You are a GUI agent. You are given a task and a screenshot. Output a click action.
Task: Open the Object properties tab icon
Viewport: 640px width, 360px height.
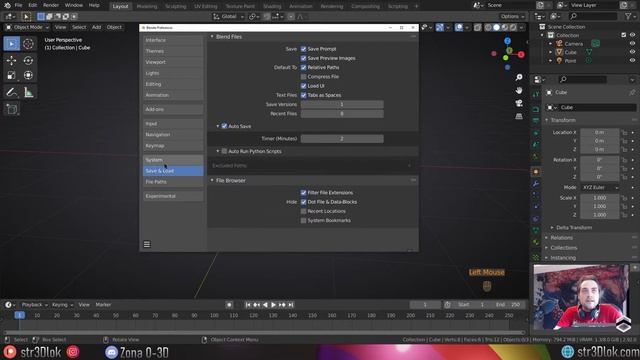pos(536,172)
